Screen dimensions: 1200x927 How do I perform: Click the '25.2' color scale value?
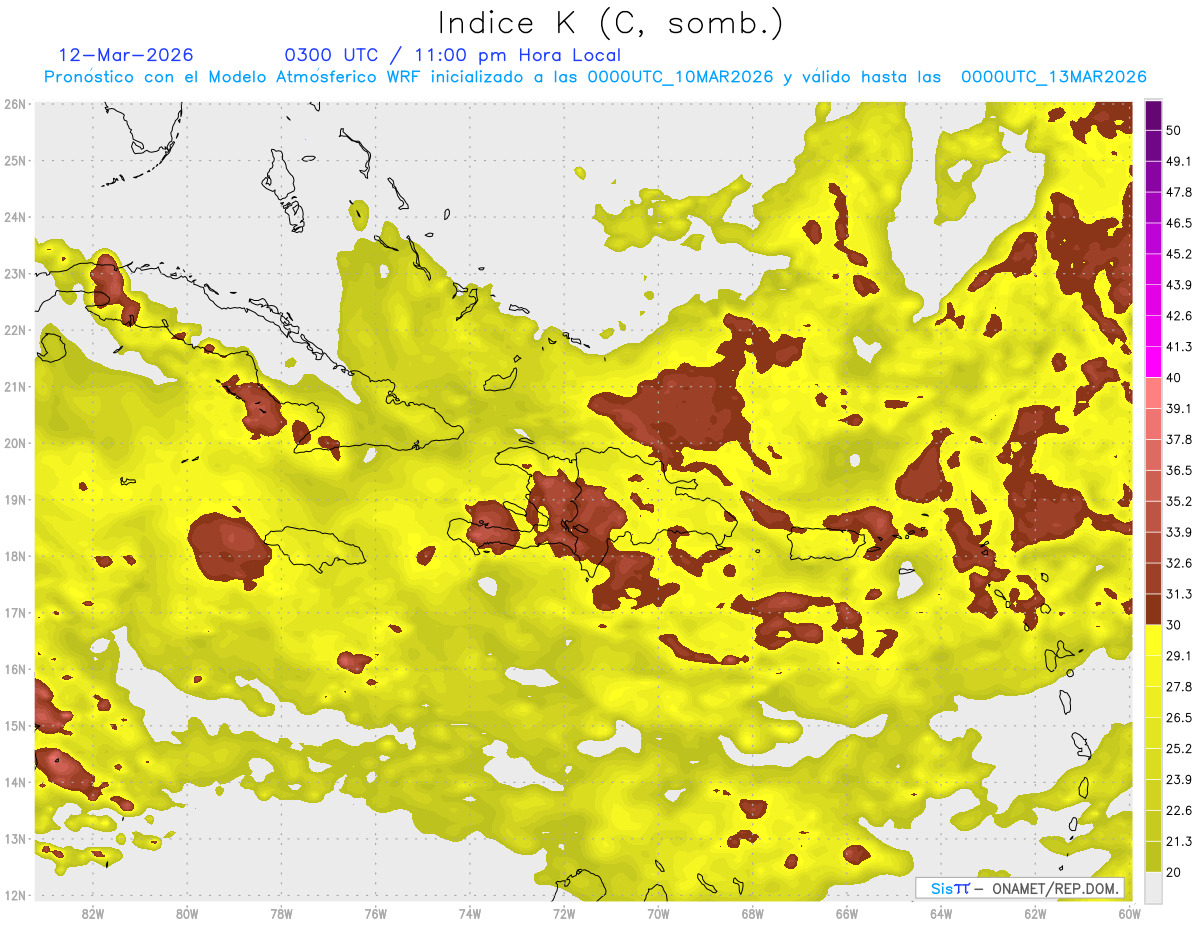point(1178,749)
